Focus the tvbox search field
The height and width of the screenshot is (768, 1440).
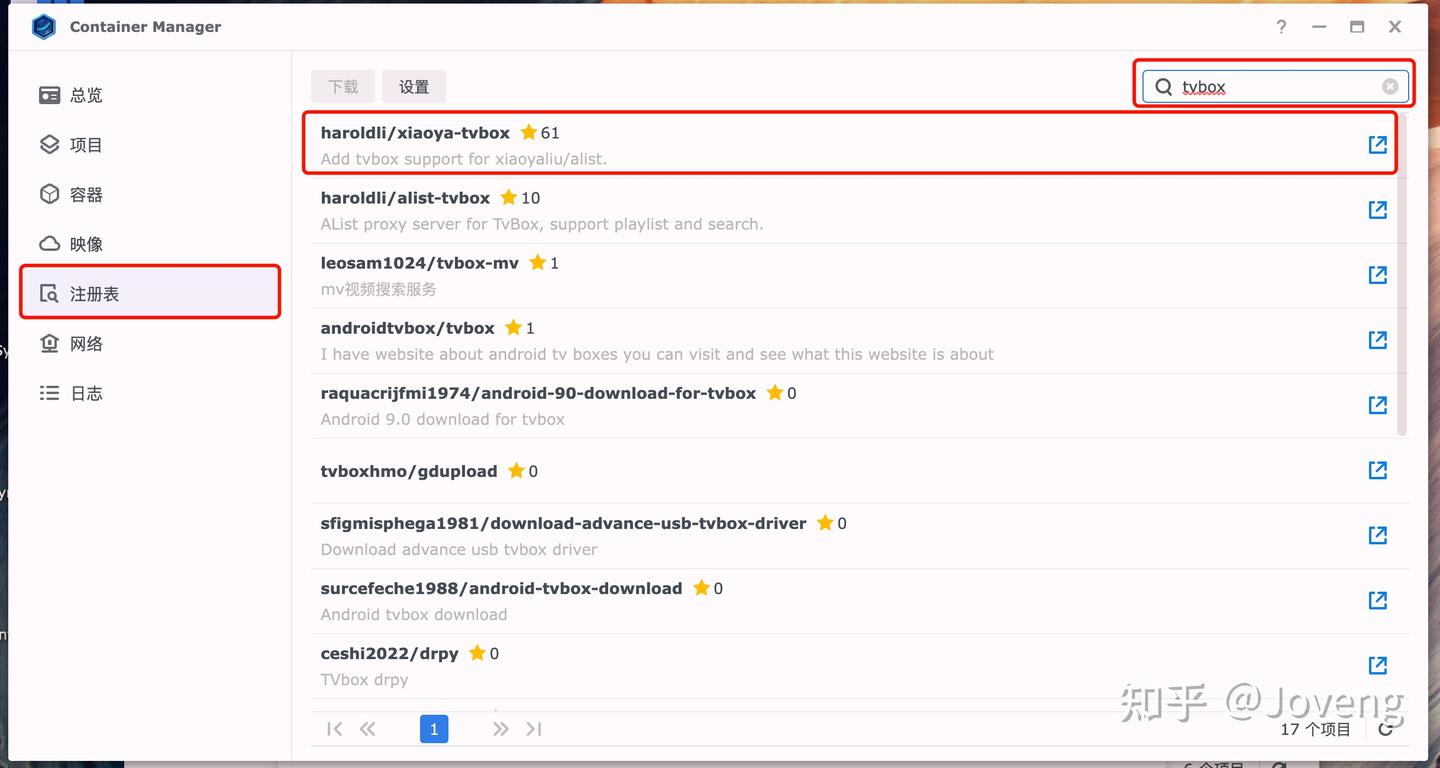pyautogui.click(x=1274, y=87)
